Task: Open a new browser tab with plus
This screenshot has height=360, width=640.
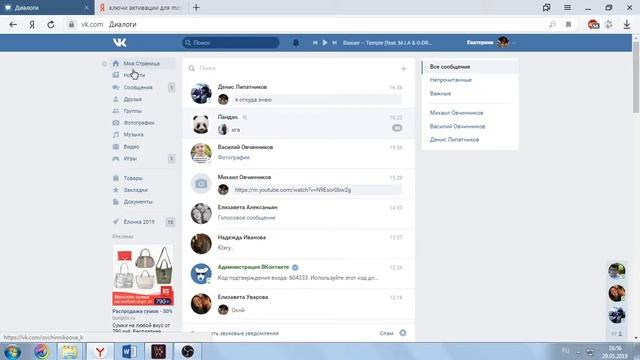Action: pyautogui.click(x=196, y=7)
